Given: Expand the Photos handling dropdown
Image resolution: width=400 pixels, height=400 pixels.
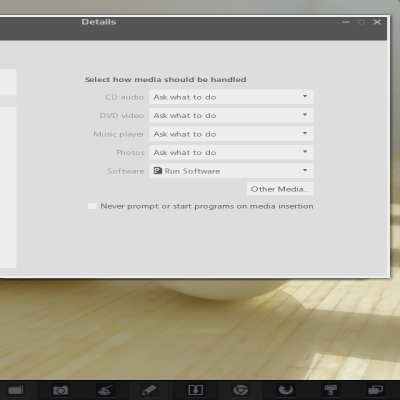Looking at the screenshot, I should 231,152.
